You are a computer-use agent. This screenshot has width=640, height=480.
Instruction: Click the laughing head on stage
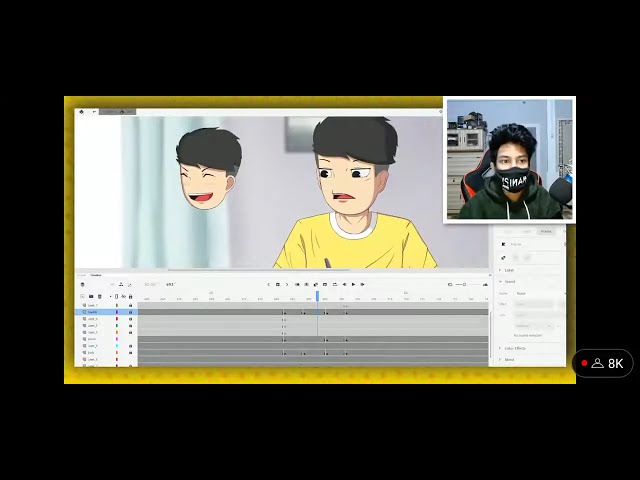point(209,169)
